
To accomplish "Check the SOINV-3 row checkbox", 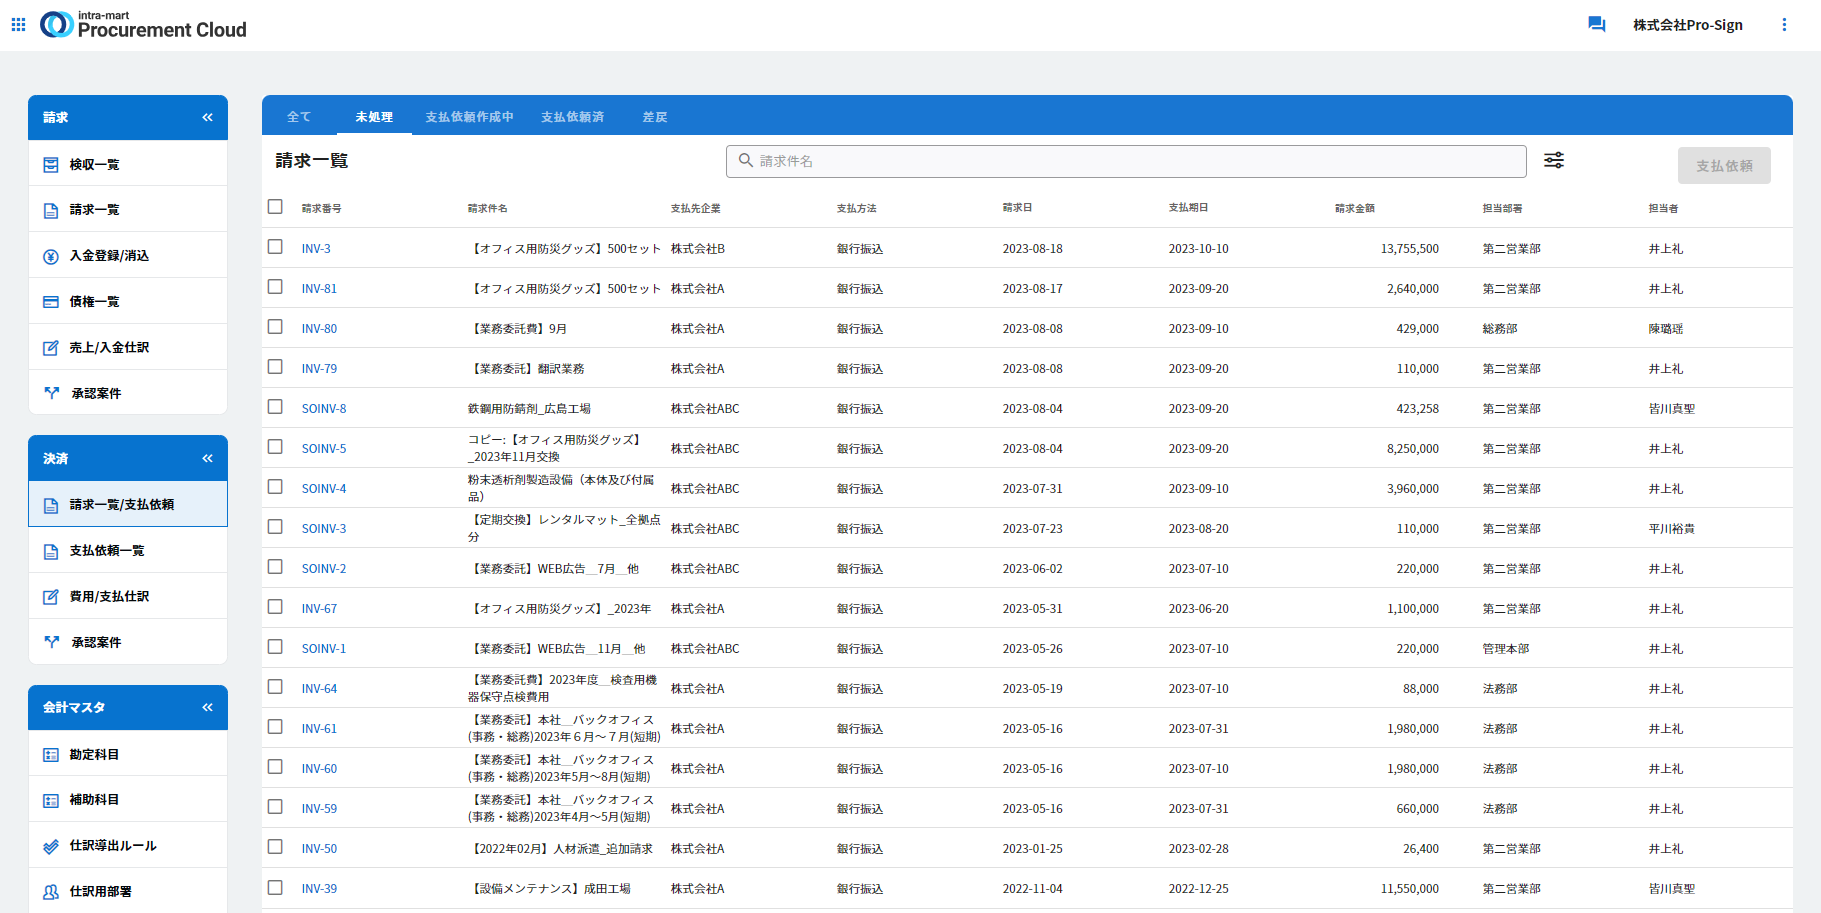I will pyautogui.click(x=275, y=526).
